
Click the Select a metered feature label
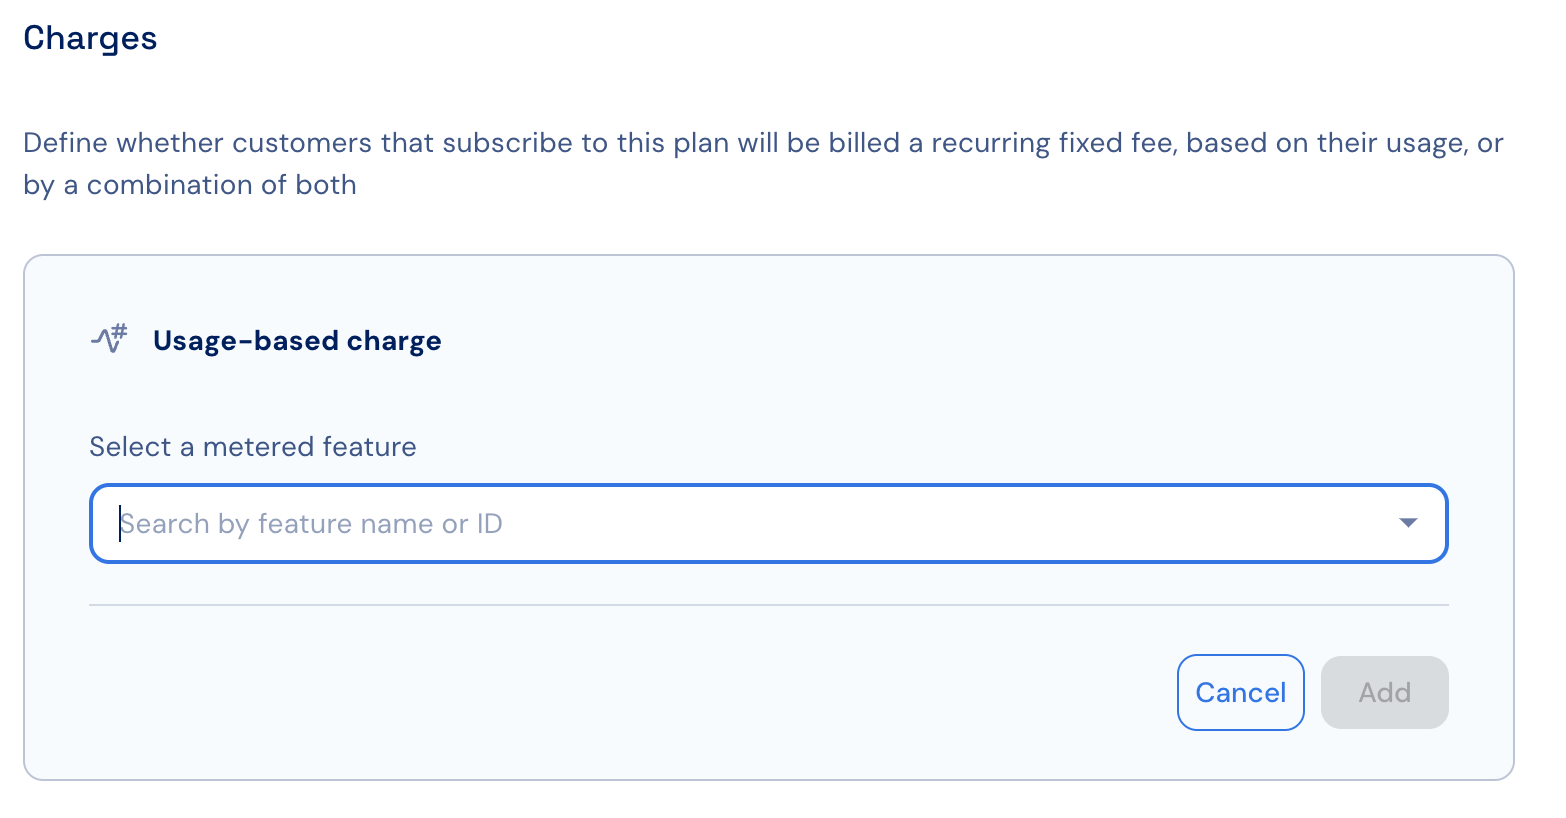(253, 446)
